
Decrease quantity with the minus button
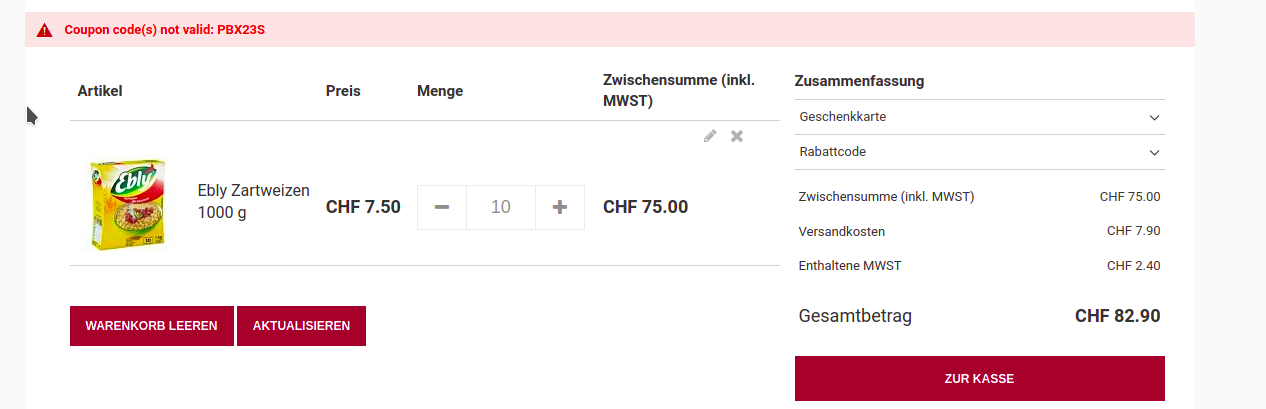(442, 207)
